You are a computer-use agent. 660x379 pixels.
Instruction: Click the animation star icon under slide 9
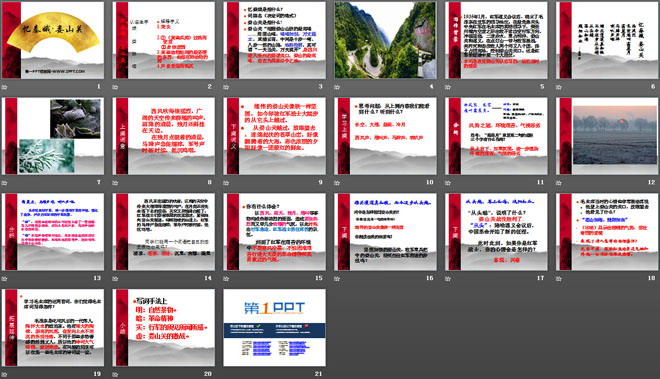226,183
